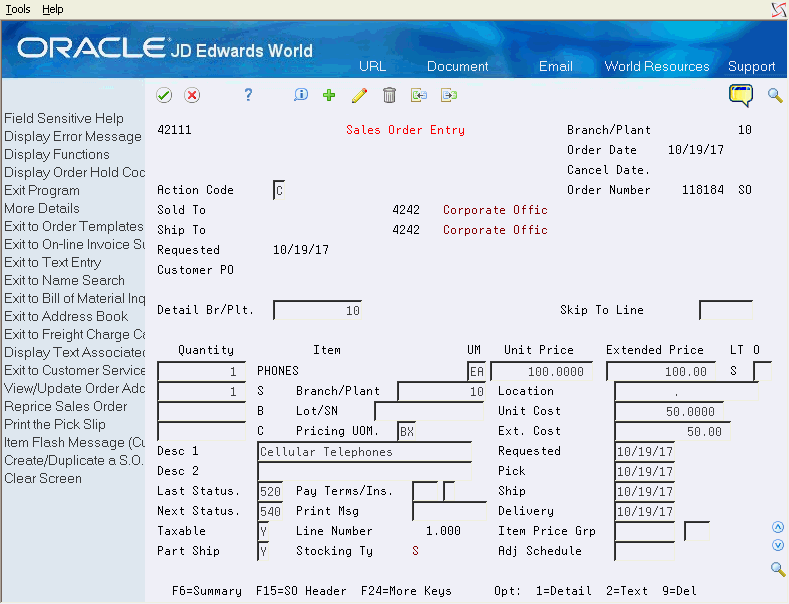
Task: Open the Tools menu
Action: pos(18,9)
